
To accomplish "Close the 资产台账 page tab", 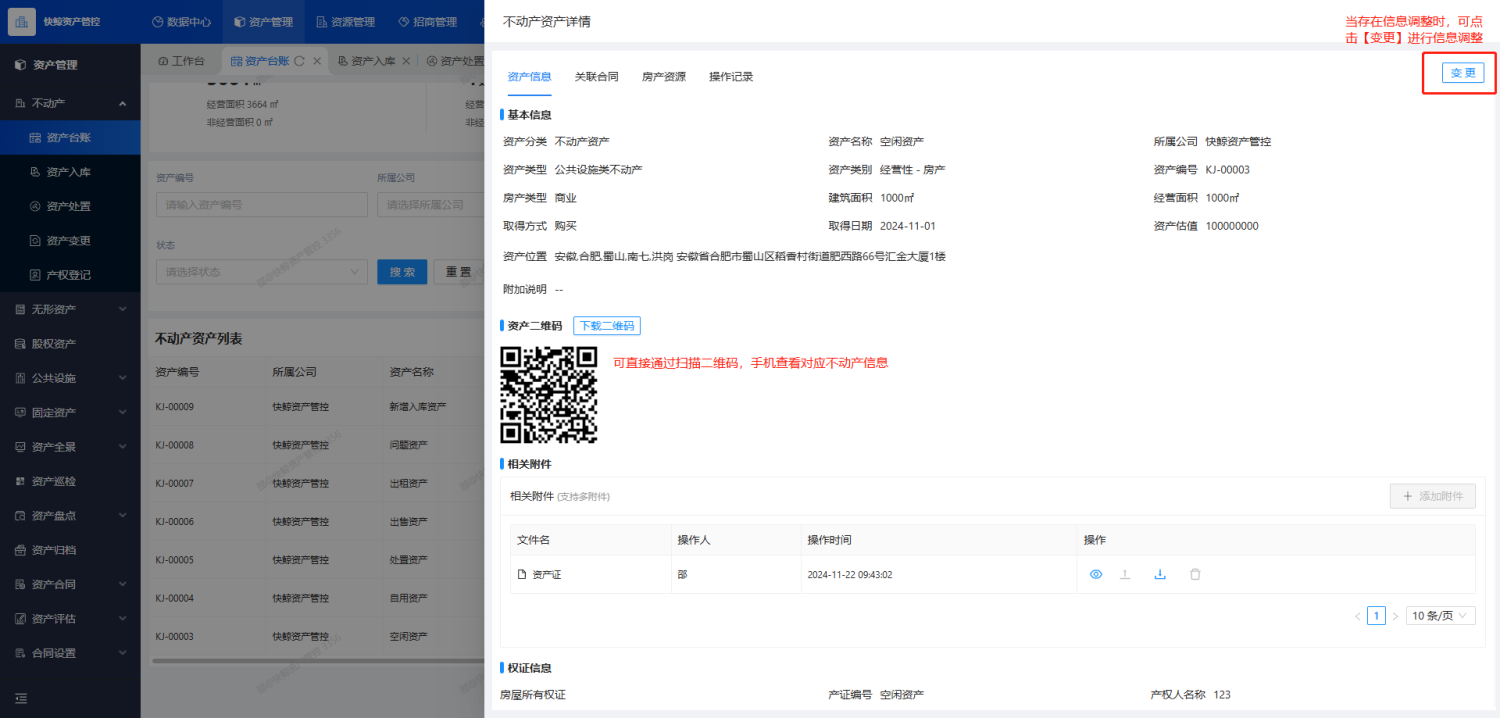I will pyautogui.click(x=317, y=61).
